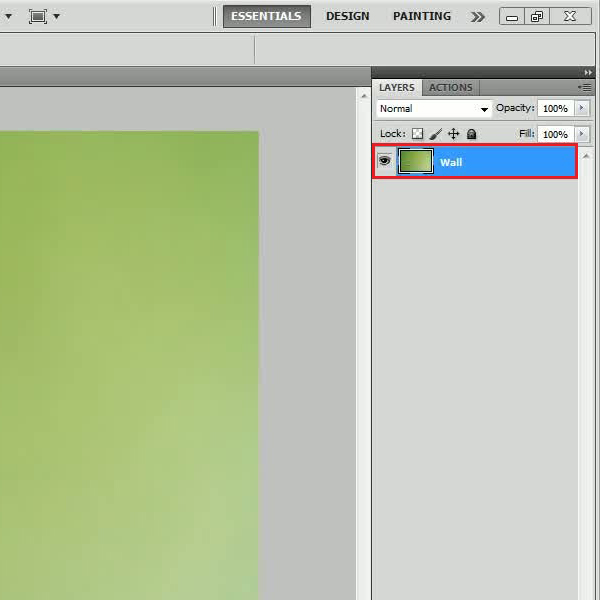Open screen mode dropdown arrow
This screenshot has width=600, height=600.
(x=57, y=16)
